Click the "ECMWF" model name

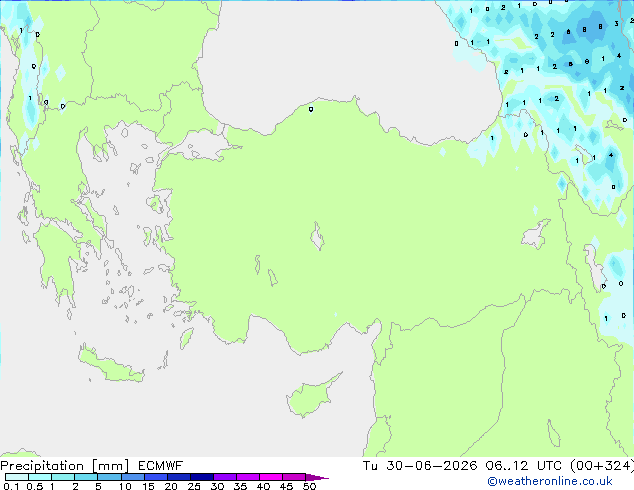(x=161, y=466)
